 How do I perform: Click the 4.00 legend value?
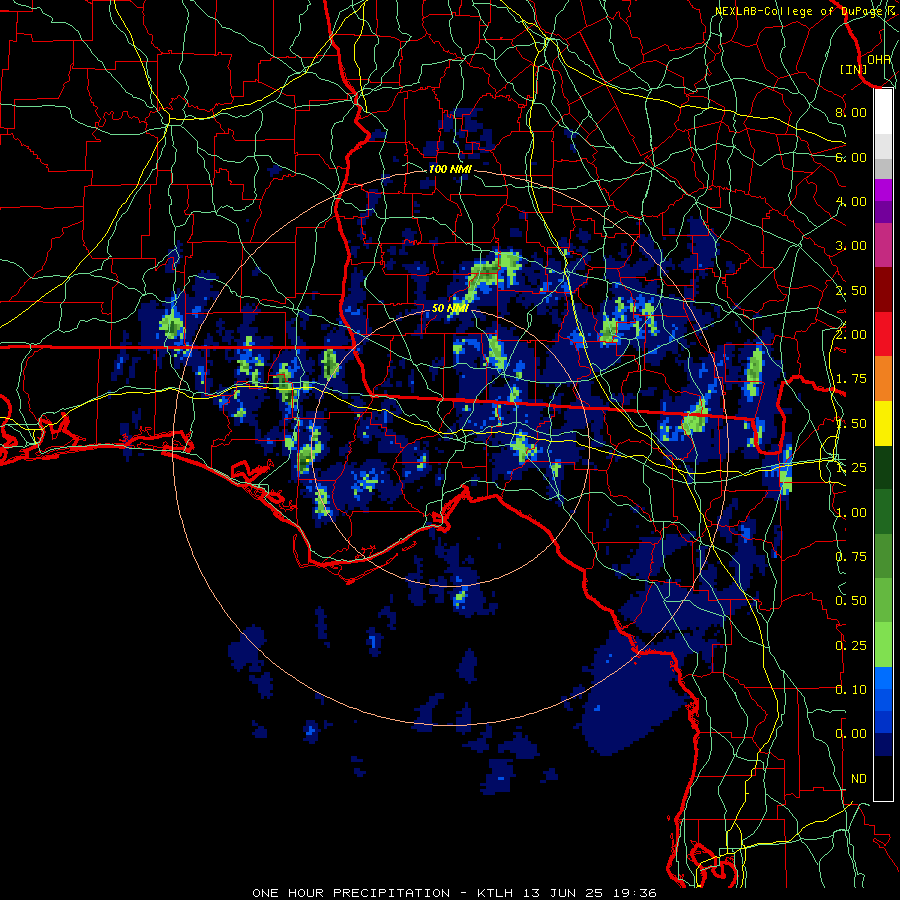click(x=851, y=201)
